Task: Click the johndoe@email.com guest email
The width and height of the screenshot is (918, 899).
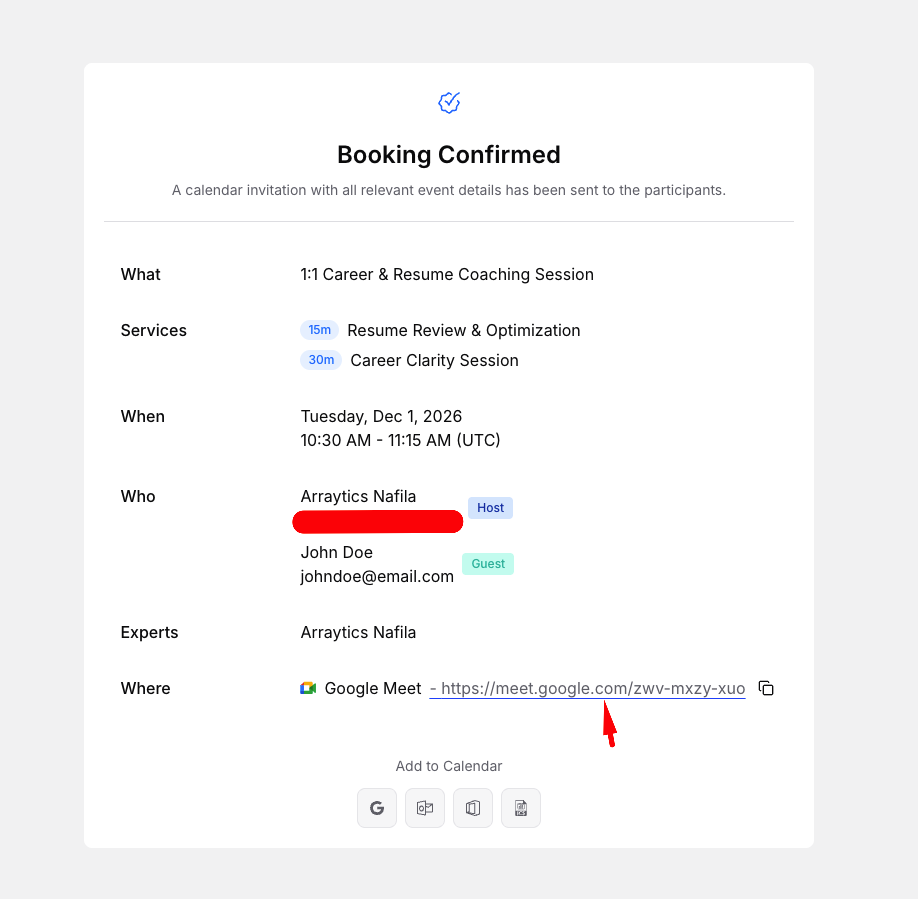Action: [377, 577]
